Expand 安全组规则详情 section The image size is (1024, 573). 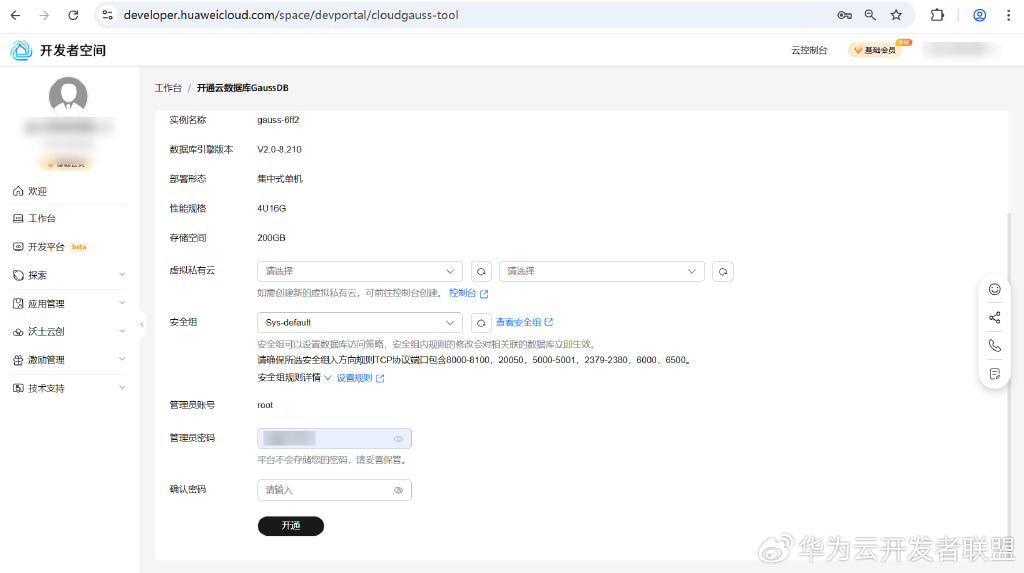[295, 378]
